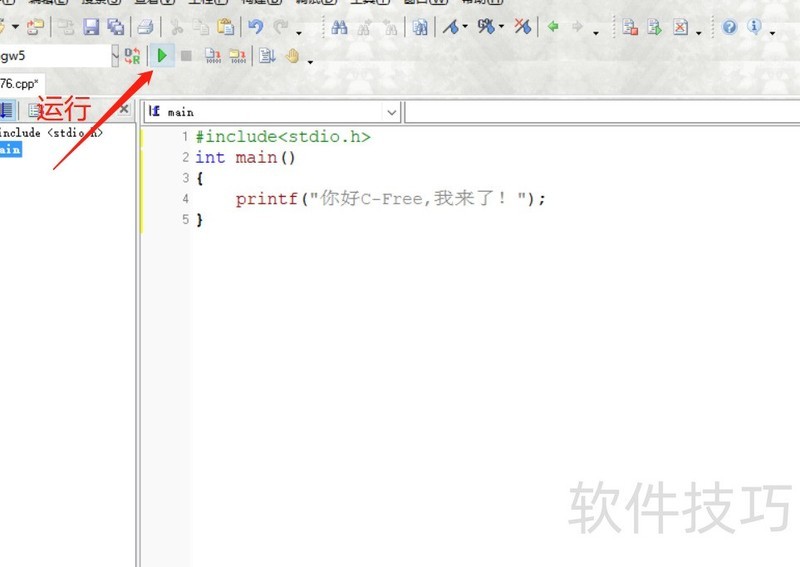Viewport: 800px width, 567px height.
Task: Undo the last edit
Action: coord(256,27)
